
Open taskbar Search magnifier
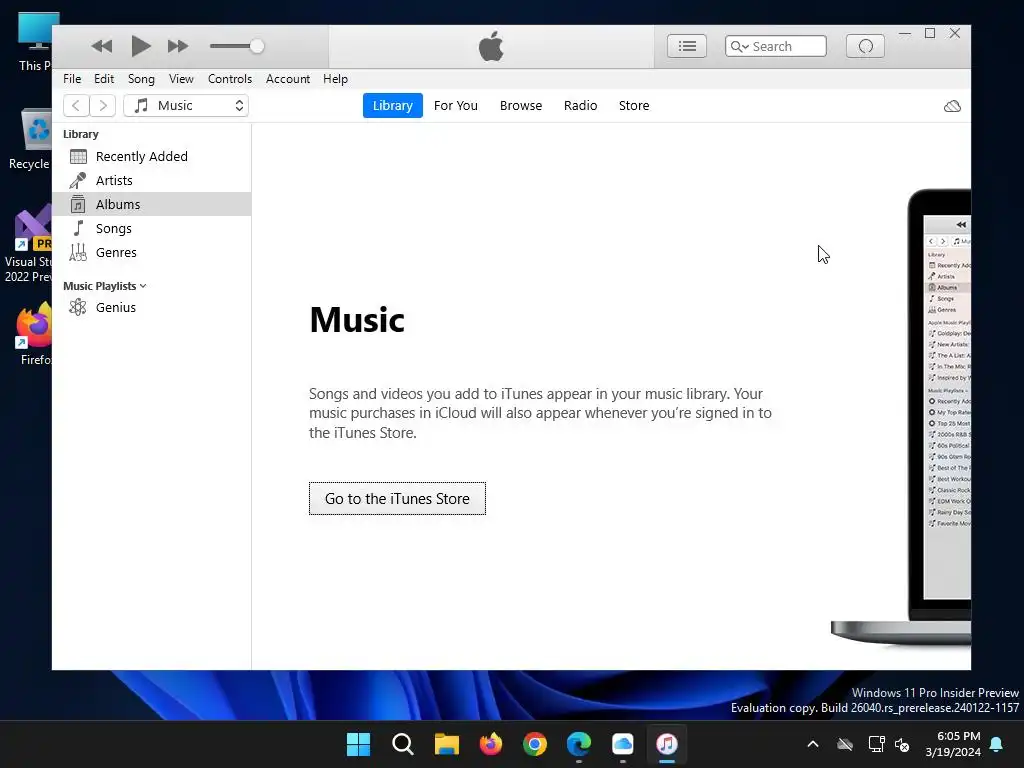point(402,744)
